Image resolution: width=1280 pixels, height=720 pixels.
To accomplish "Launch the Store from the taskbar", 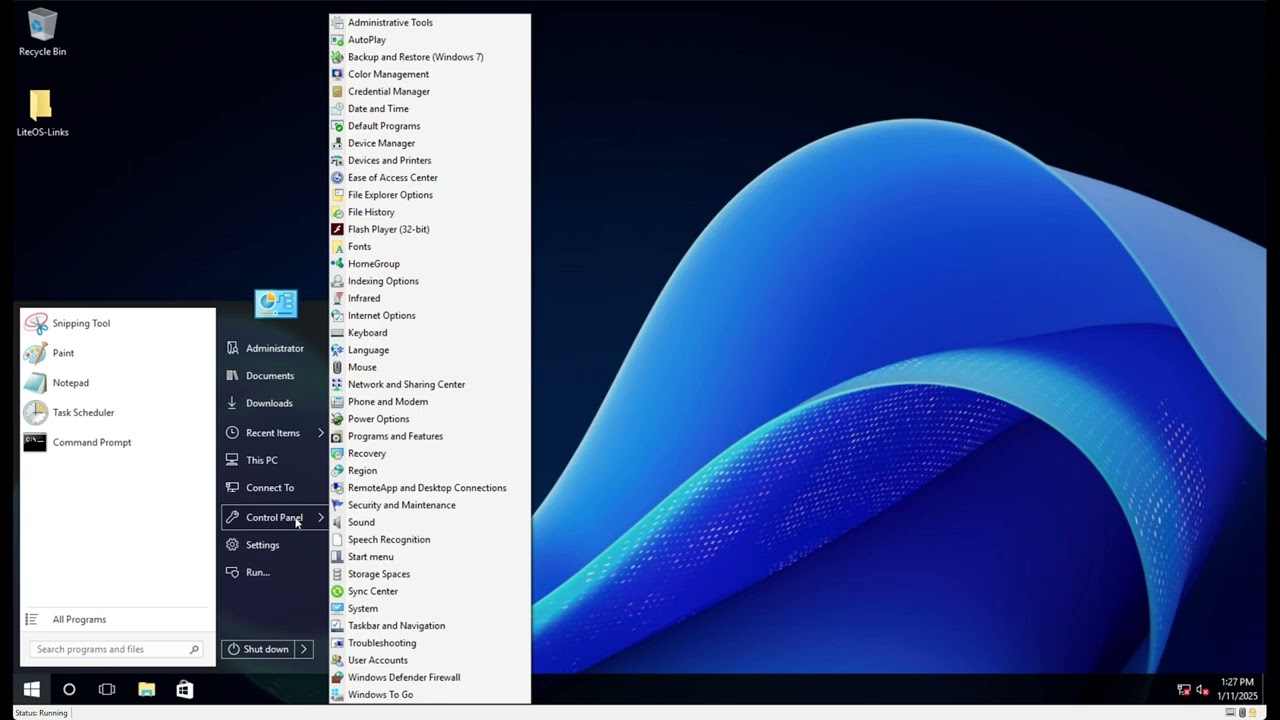I will [184, 689].
